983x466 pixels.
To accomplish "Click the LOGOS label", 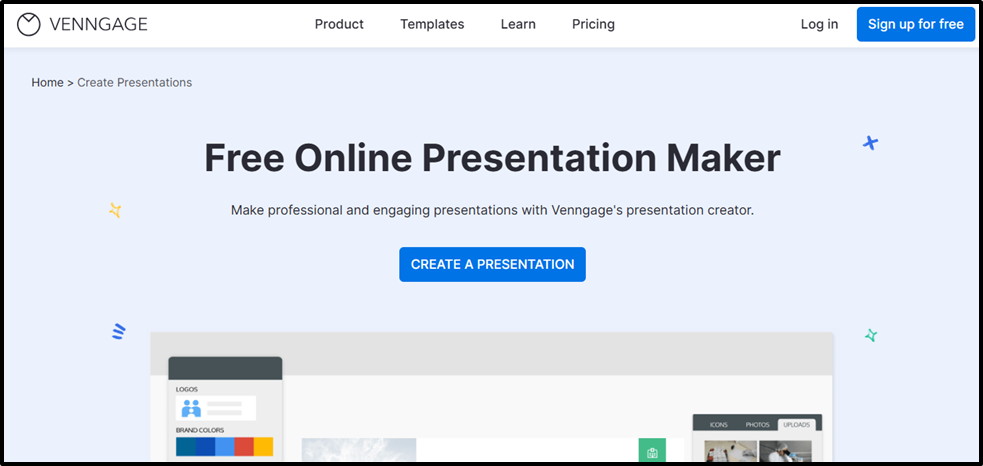I will [187, 389].
